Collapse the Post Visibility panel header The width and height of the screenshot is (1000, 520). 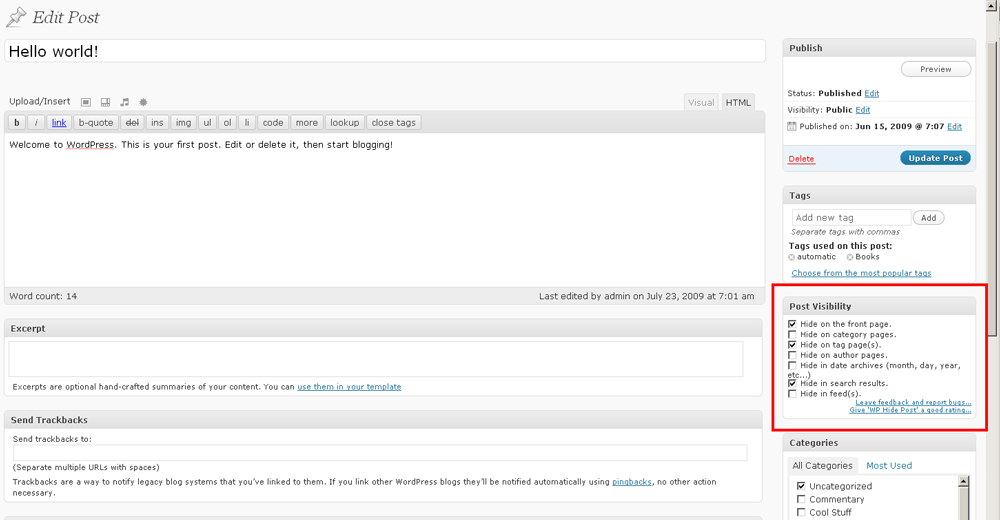click(878, 306)
